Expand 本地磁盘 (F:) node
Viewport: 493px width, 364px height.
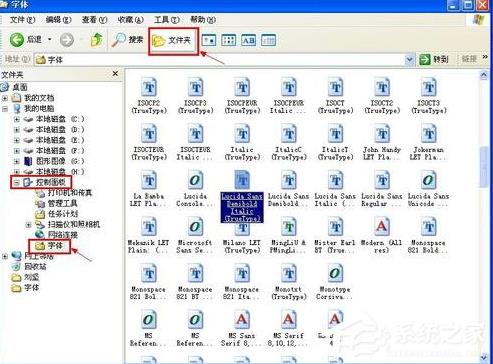point(16,151)
